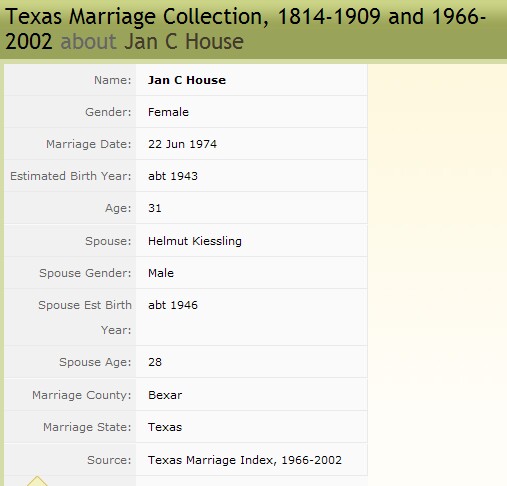Viewport: 507px width, 486px height.
Task: Select the spouse age value 28
Action: pyautogui.click(x=155, y=362)
